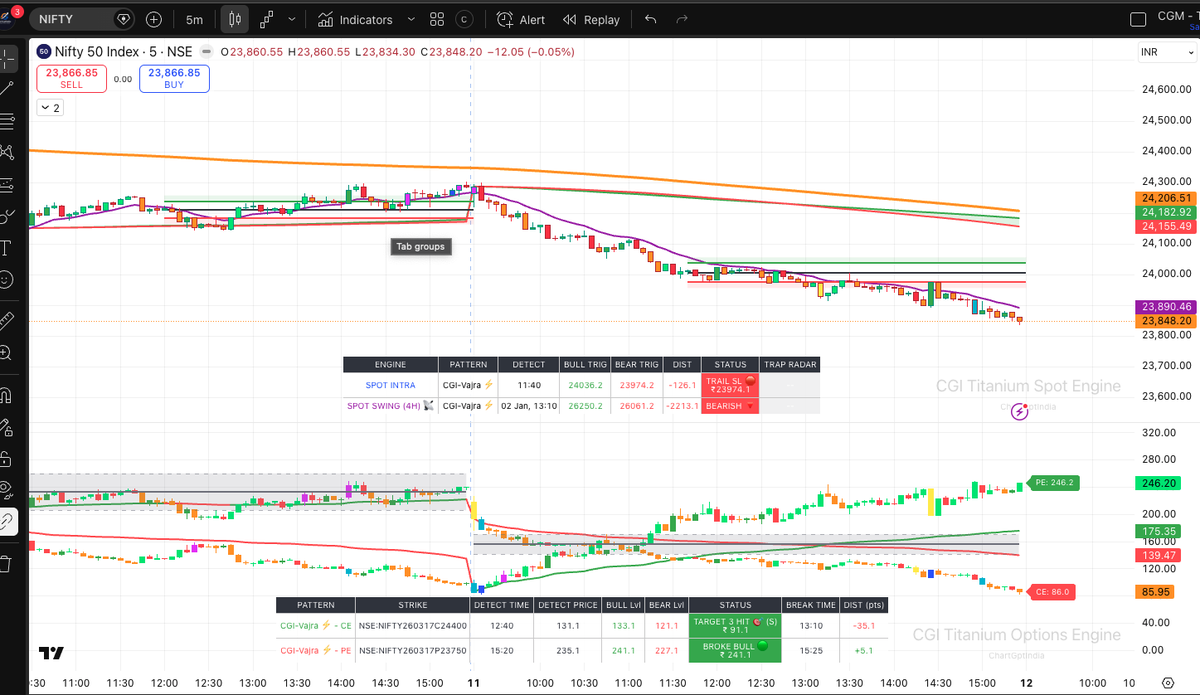Click the line-with-markers chart style icon
The height and width of the screenshot is (695, 1200).
267,19
